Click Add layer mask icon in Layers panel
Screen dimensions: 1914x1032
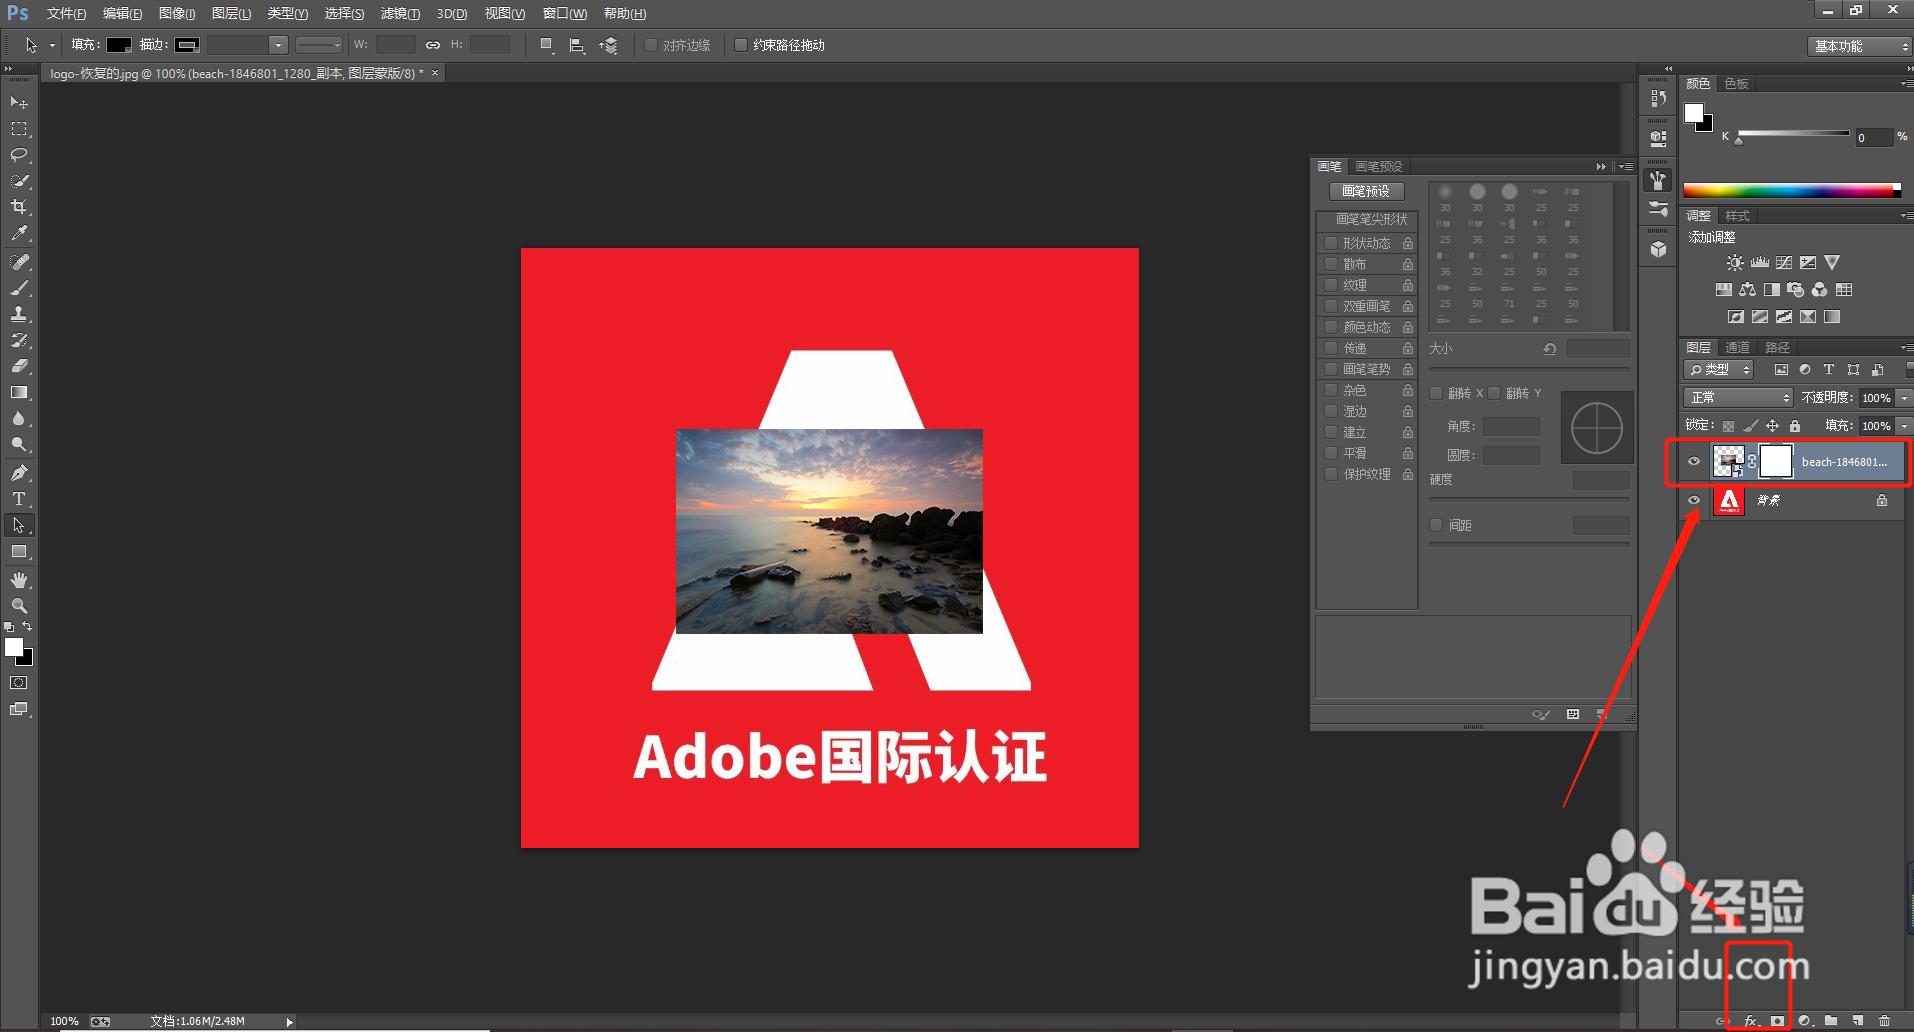point(1777,1021)
